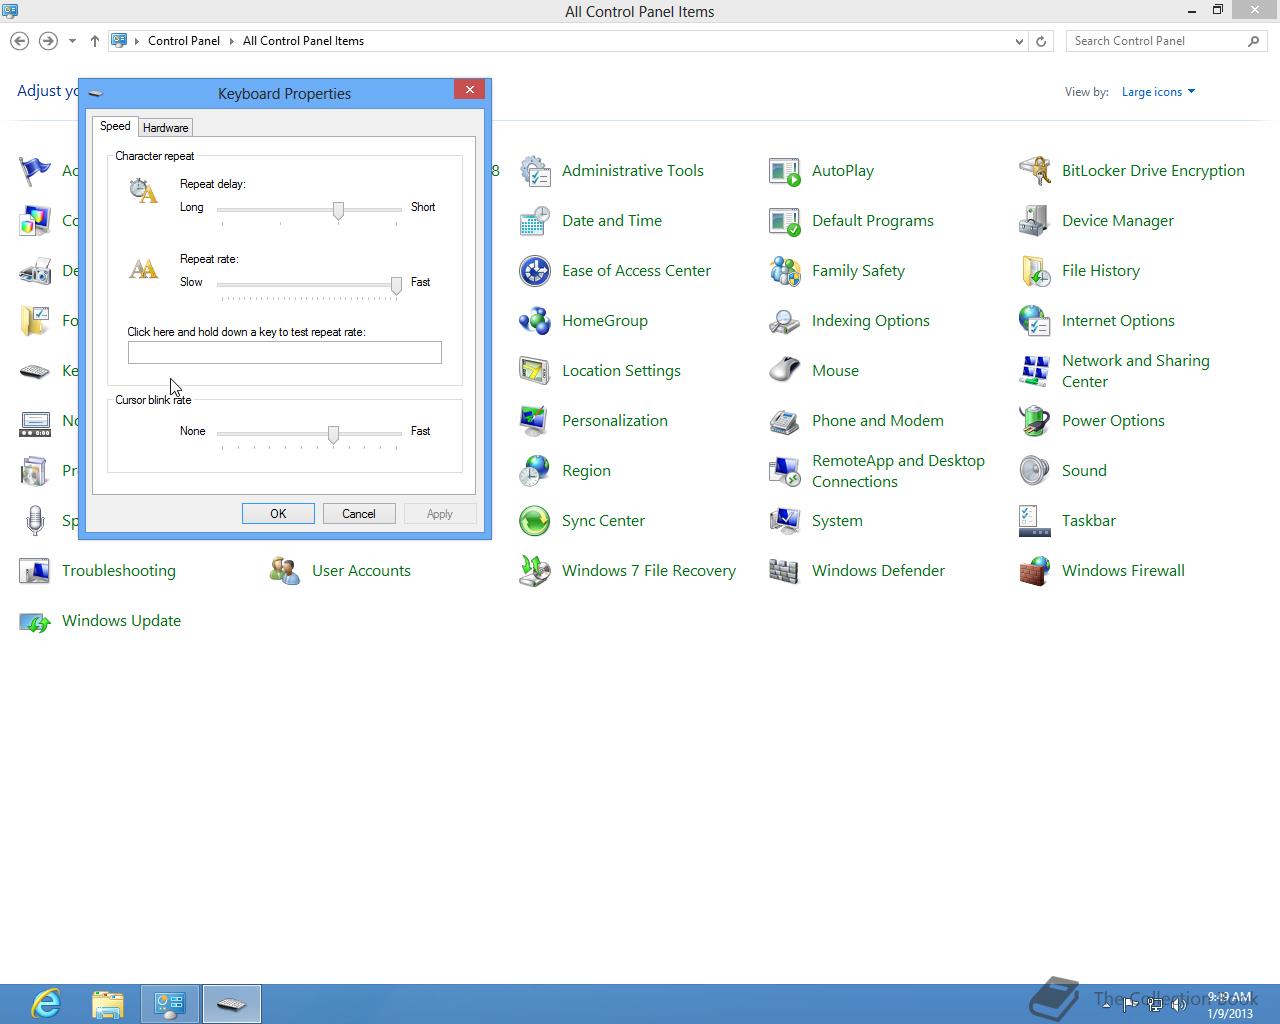This screenshot has height=1024, width=1280.
Task: Open Family Safety icon
Action: click(785, 271)
